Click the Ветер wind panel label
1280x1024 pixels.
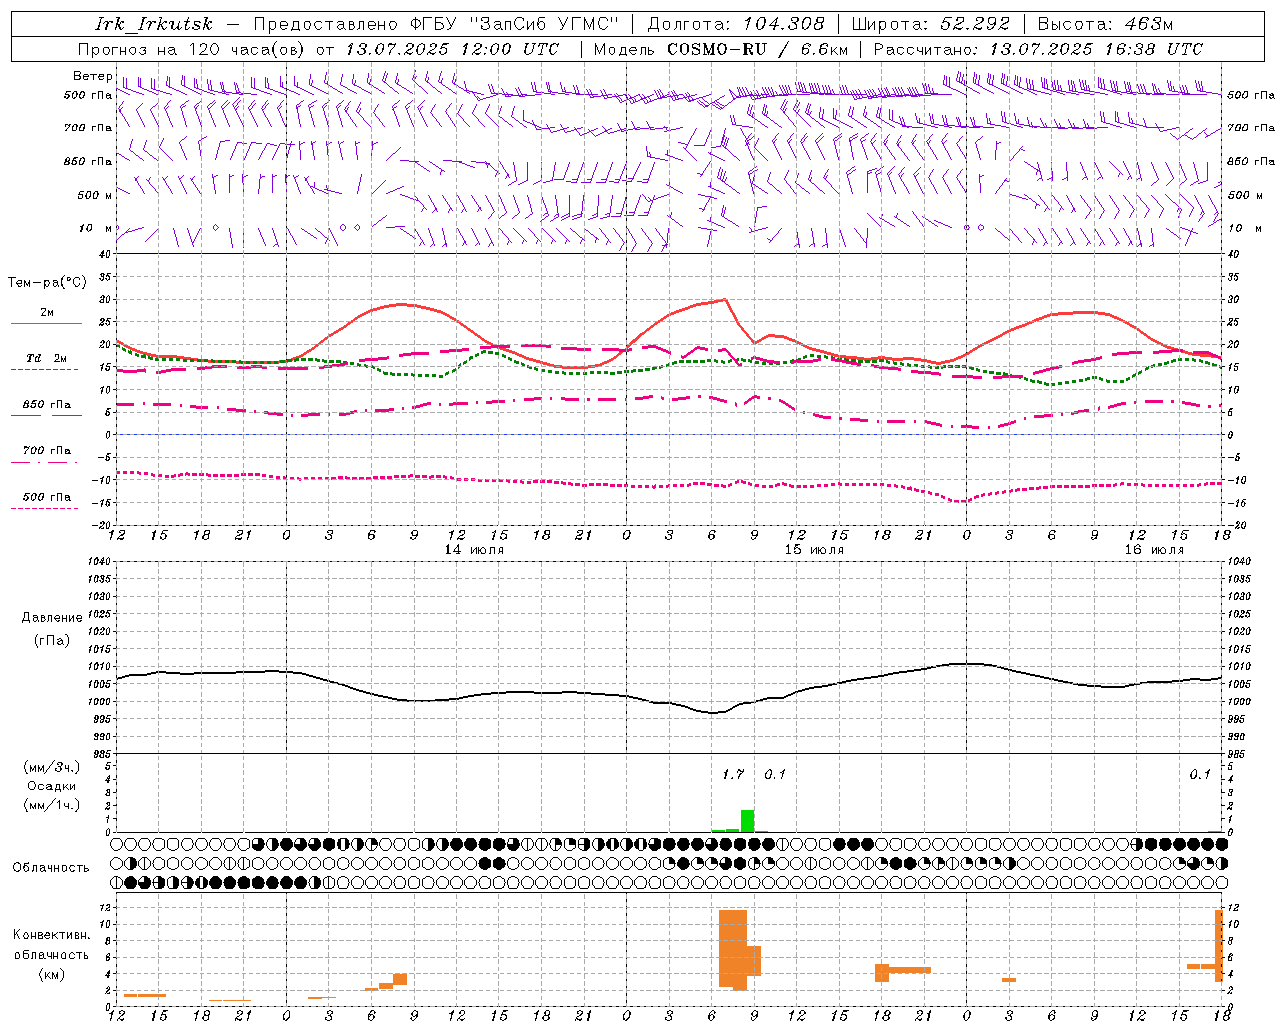click(93, 76)
